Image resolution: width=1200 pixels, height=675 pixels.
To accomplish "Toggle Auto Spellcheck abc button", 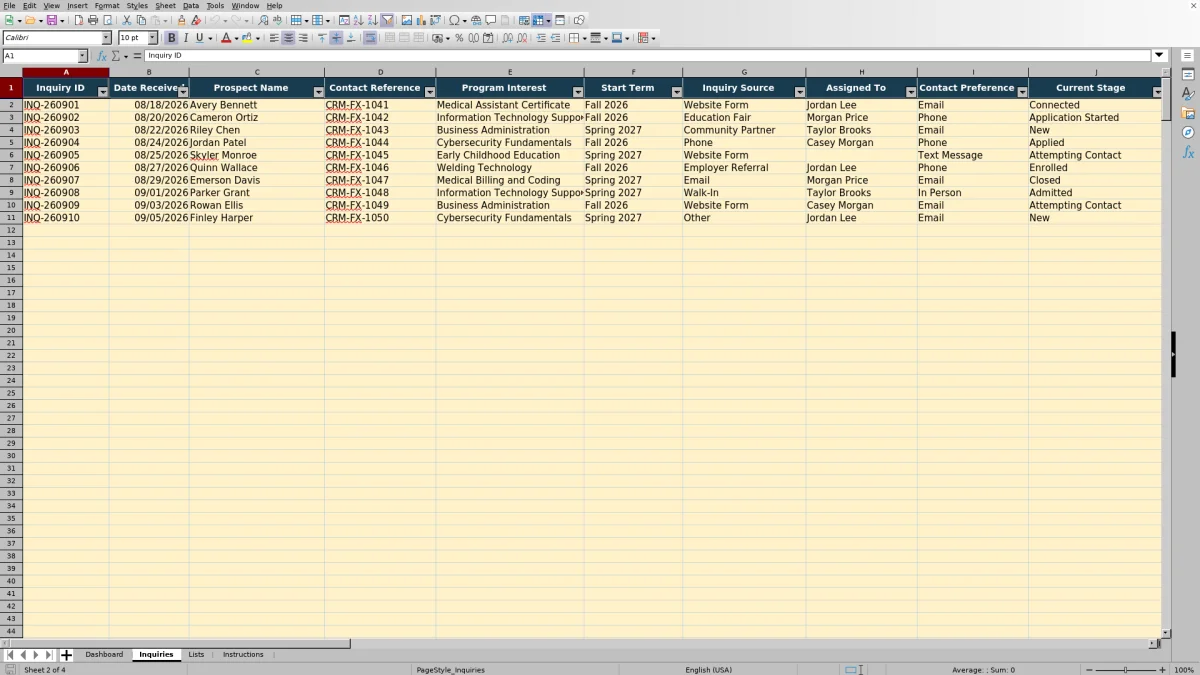I will tap(277, 20).
